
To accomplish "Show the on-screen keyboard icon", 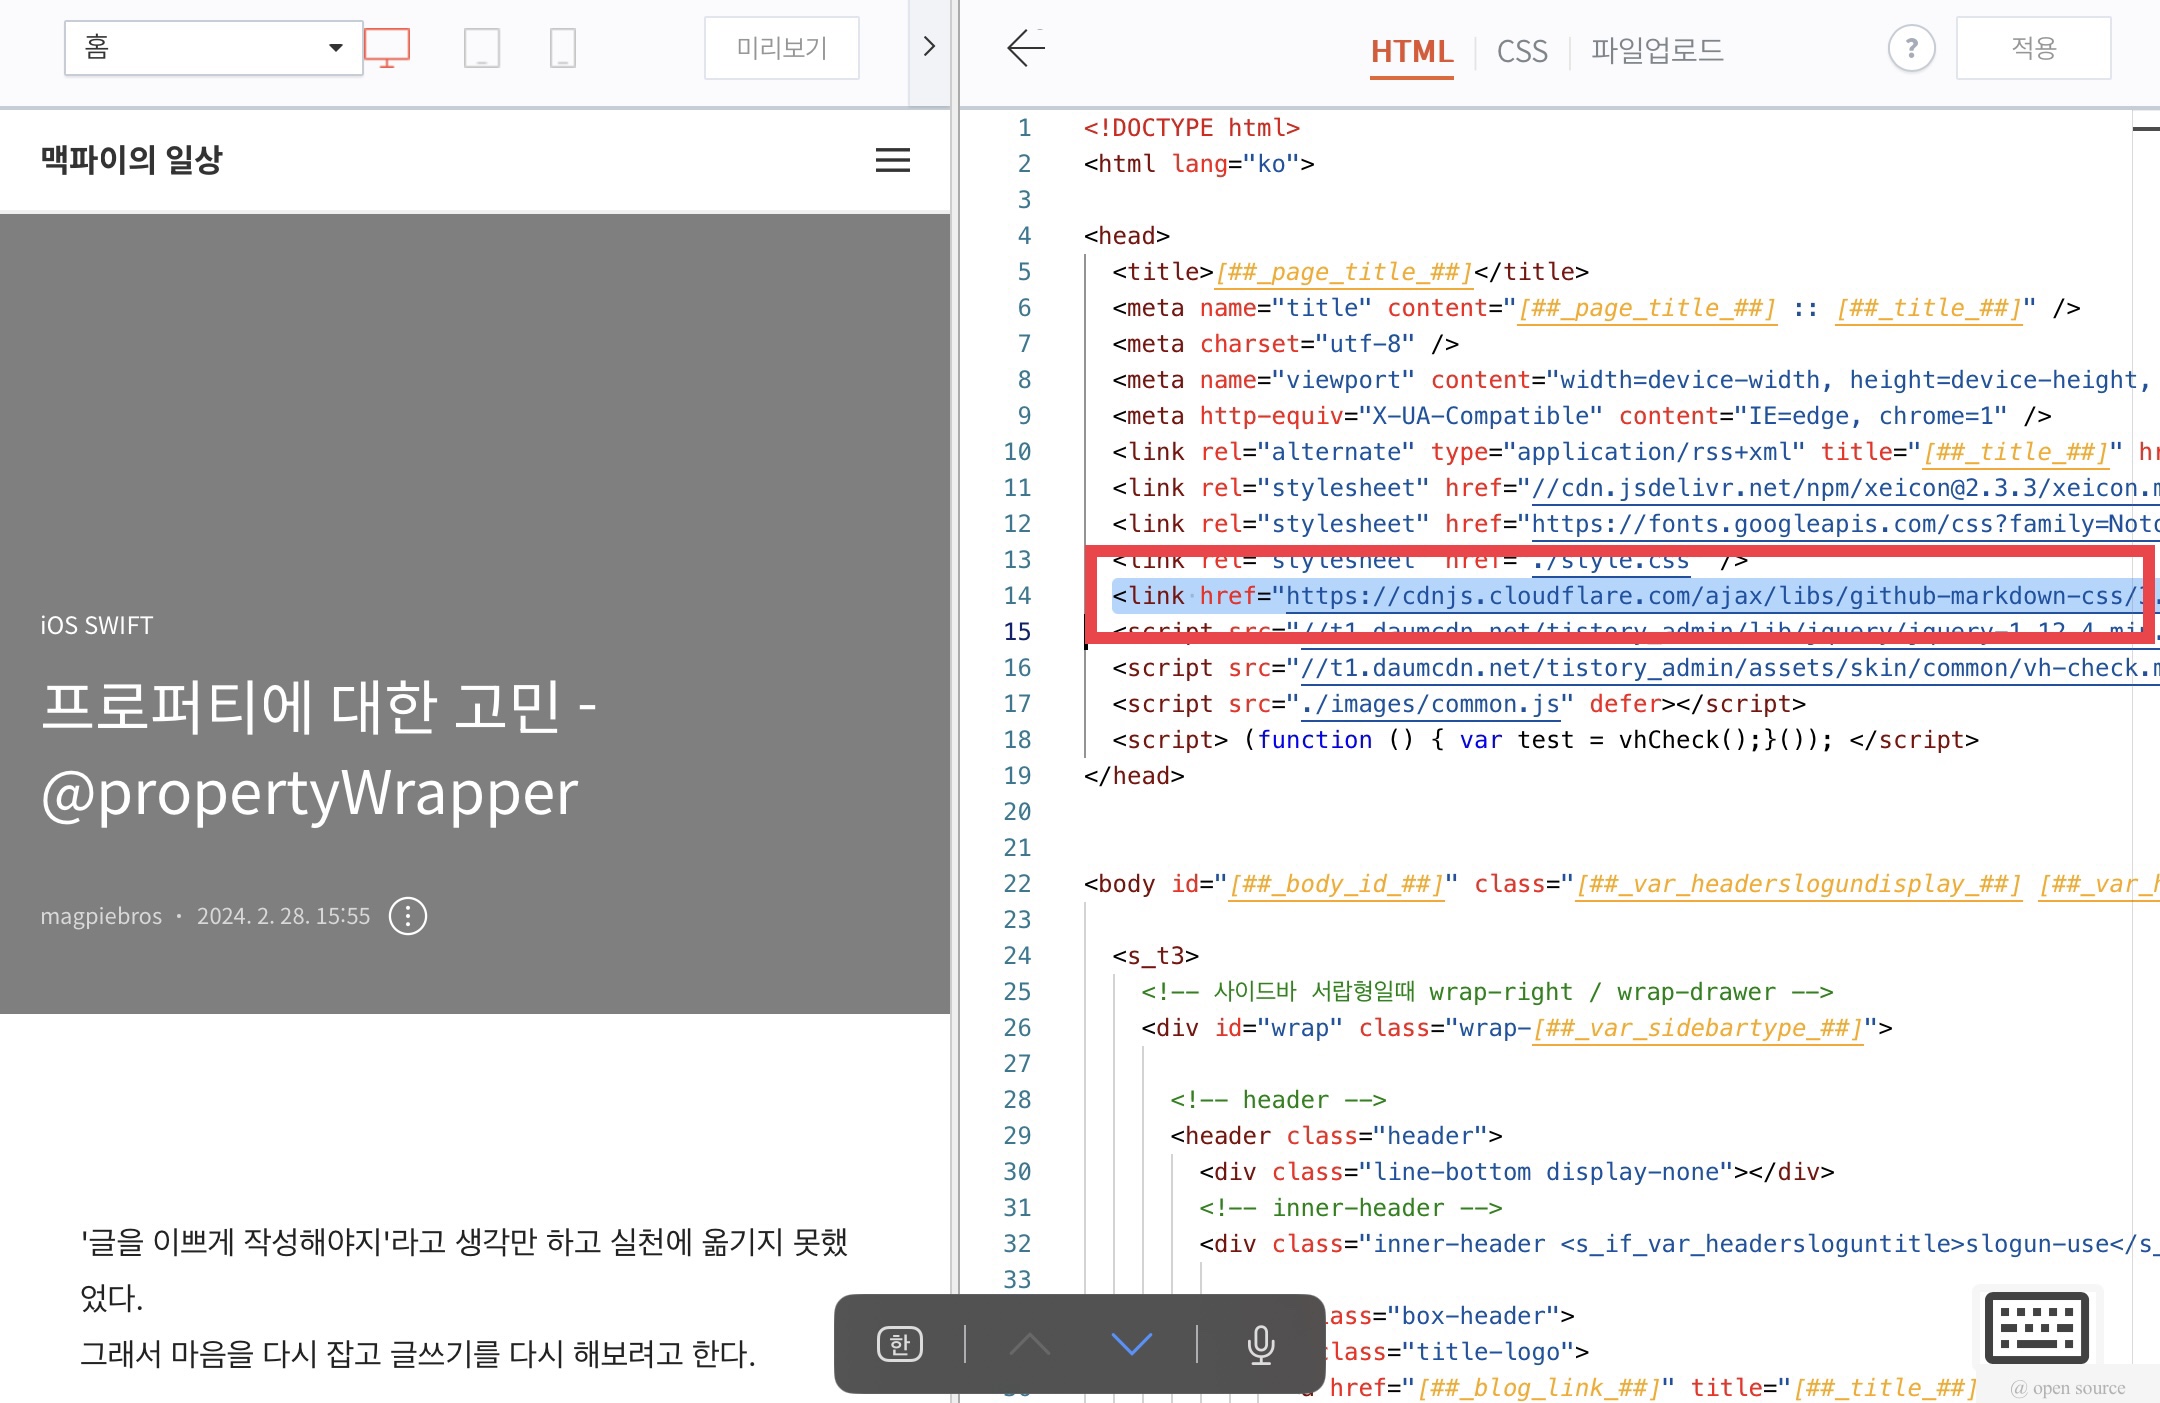I will tap(2036, 1327).
